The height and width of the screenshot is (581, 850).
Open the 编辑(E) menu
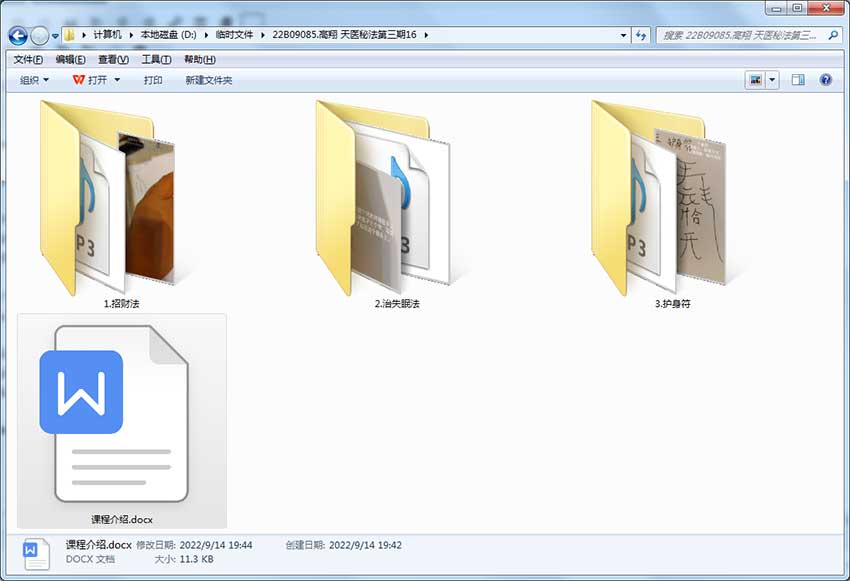(x=70, y=60)
